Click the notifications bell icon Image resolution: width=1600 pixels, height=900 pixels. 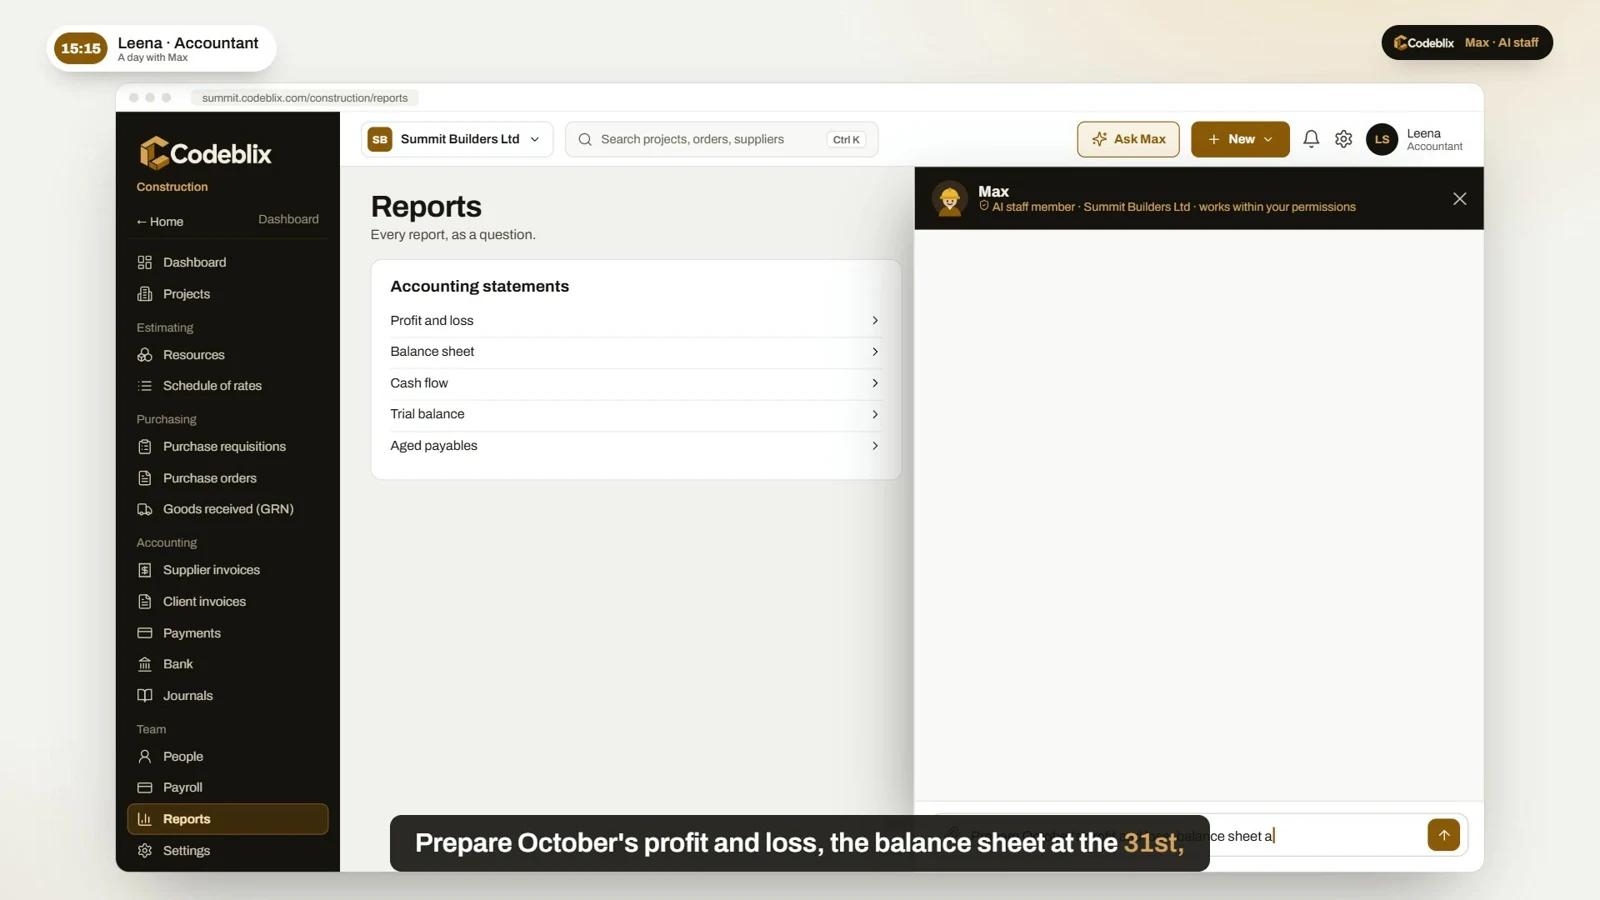pos(1311,139)
